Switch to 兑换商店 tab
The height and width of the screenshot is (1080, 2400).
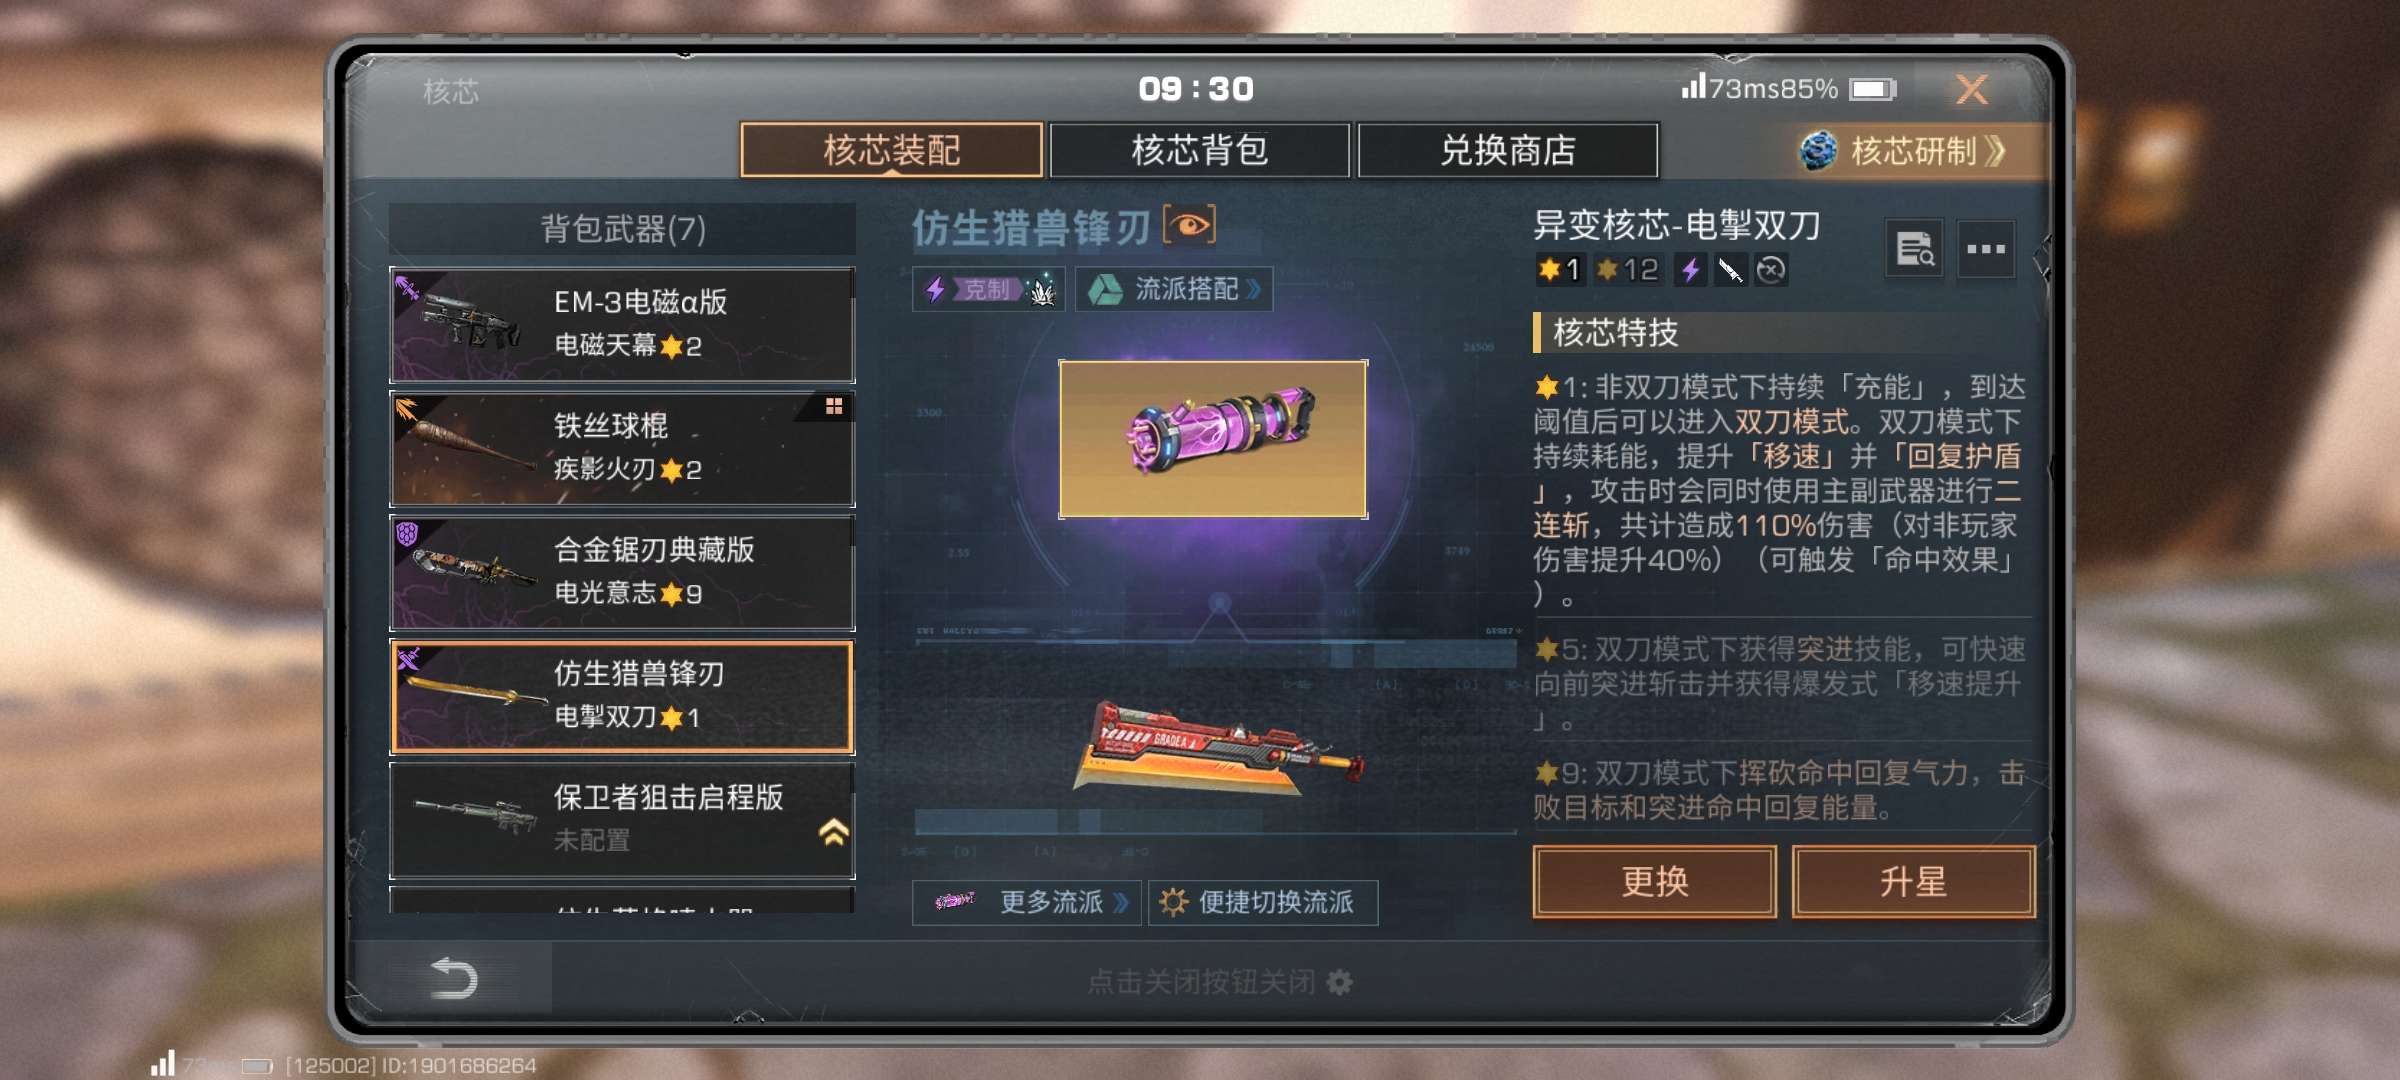1508,150
